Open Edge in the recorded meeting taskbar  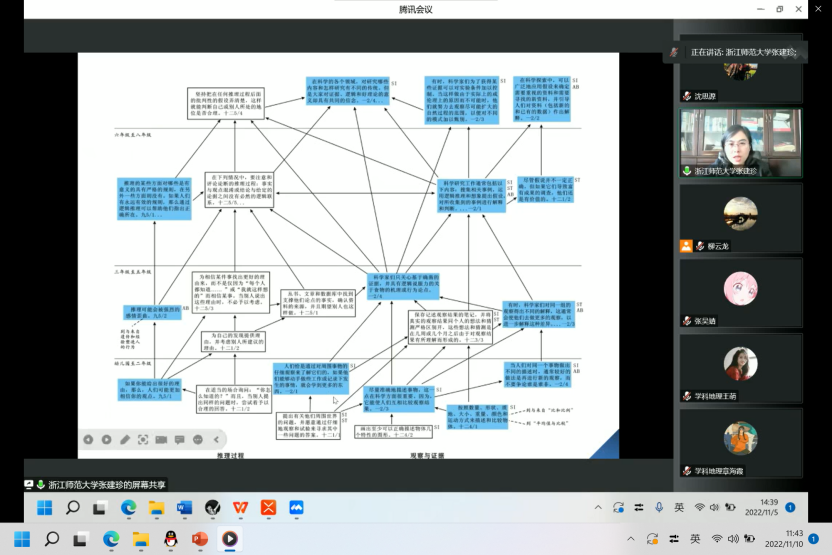128,508
